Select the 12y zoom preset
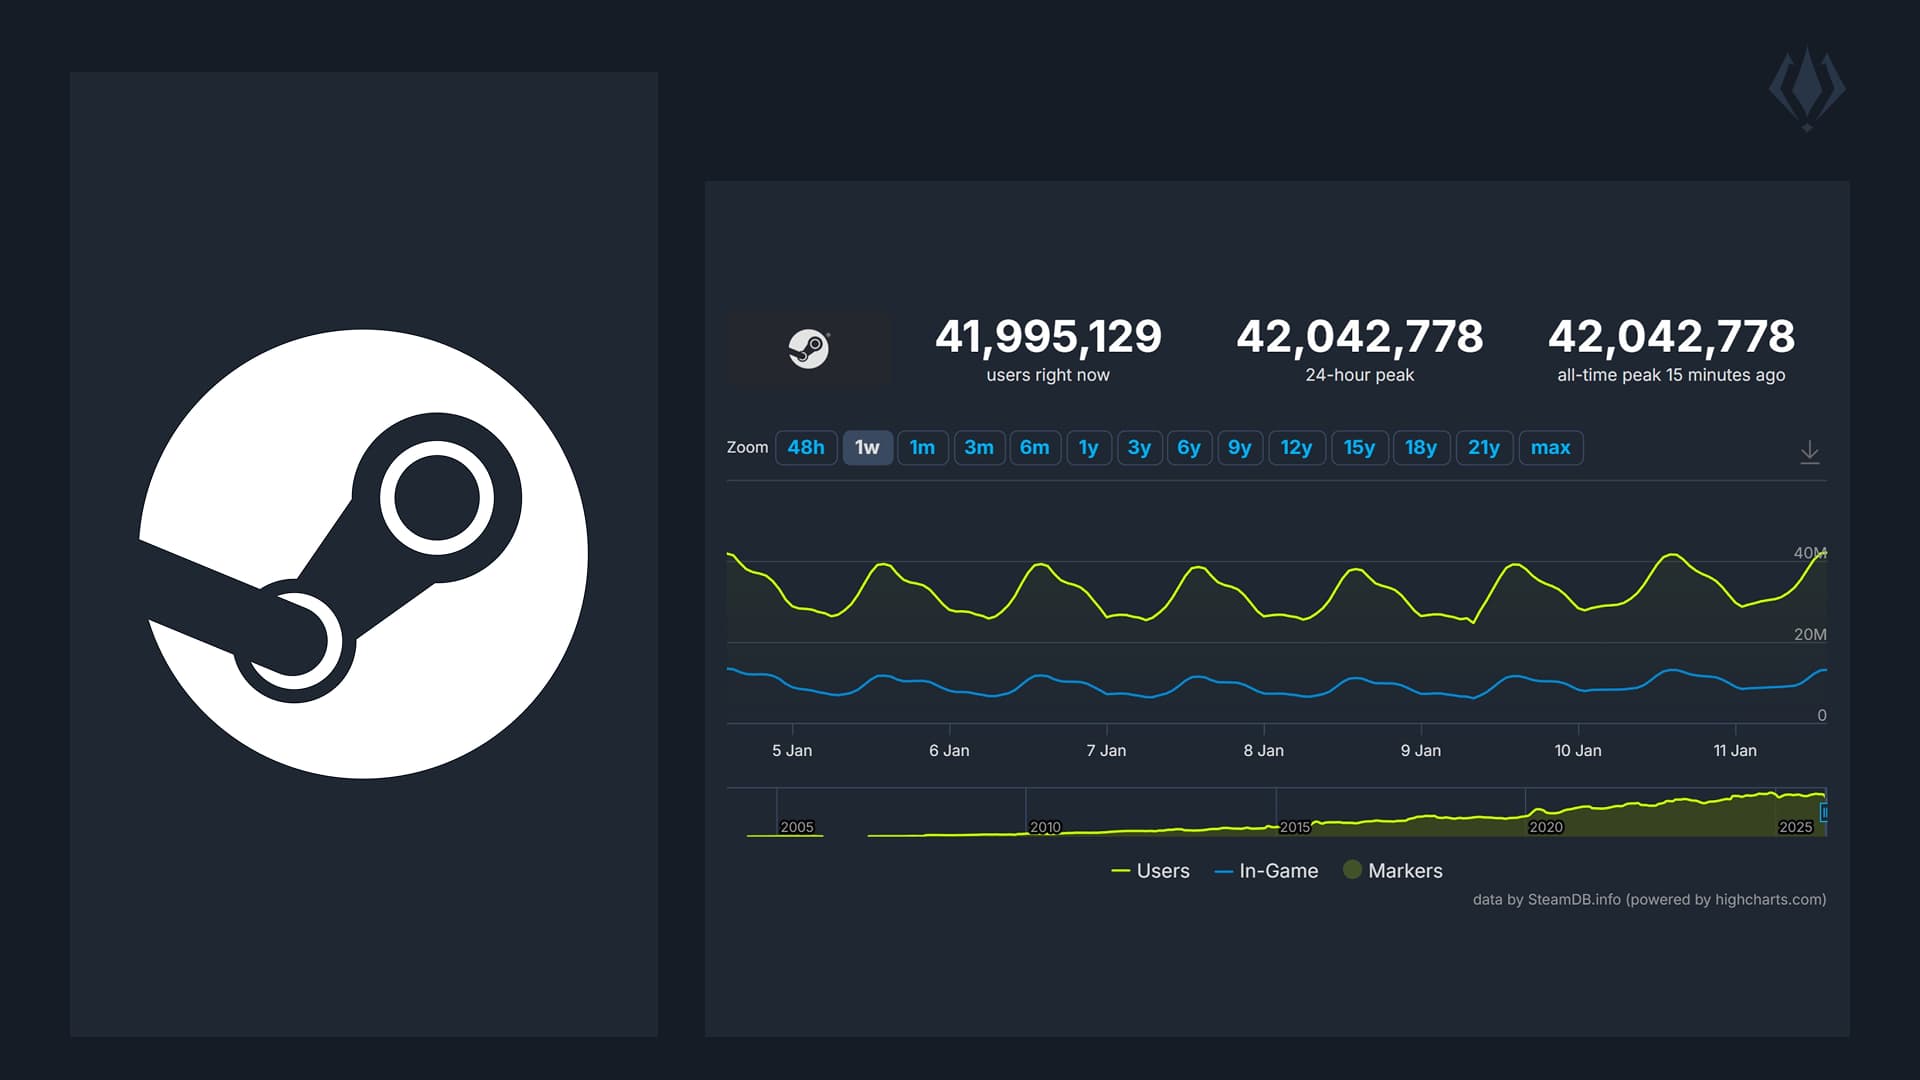This screenshot has height=1080, width=1920. tap(1297, 448)
